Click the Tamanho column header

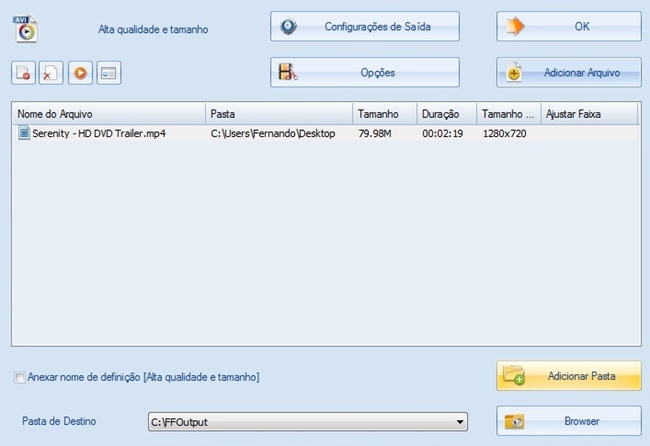[x=385, y=114]
